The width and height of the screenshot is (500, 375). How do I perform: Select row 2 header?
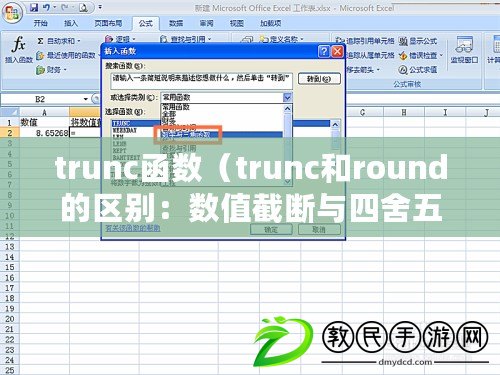(10, 133)
